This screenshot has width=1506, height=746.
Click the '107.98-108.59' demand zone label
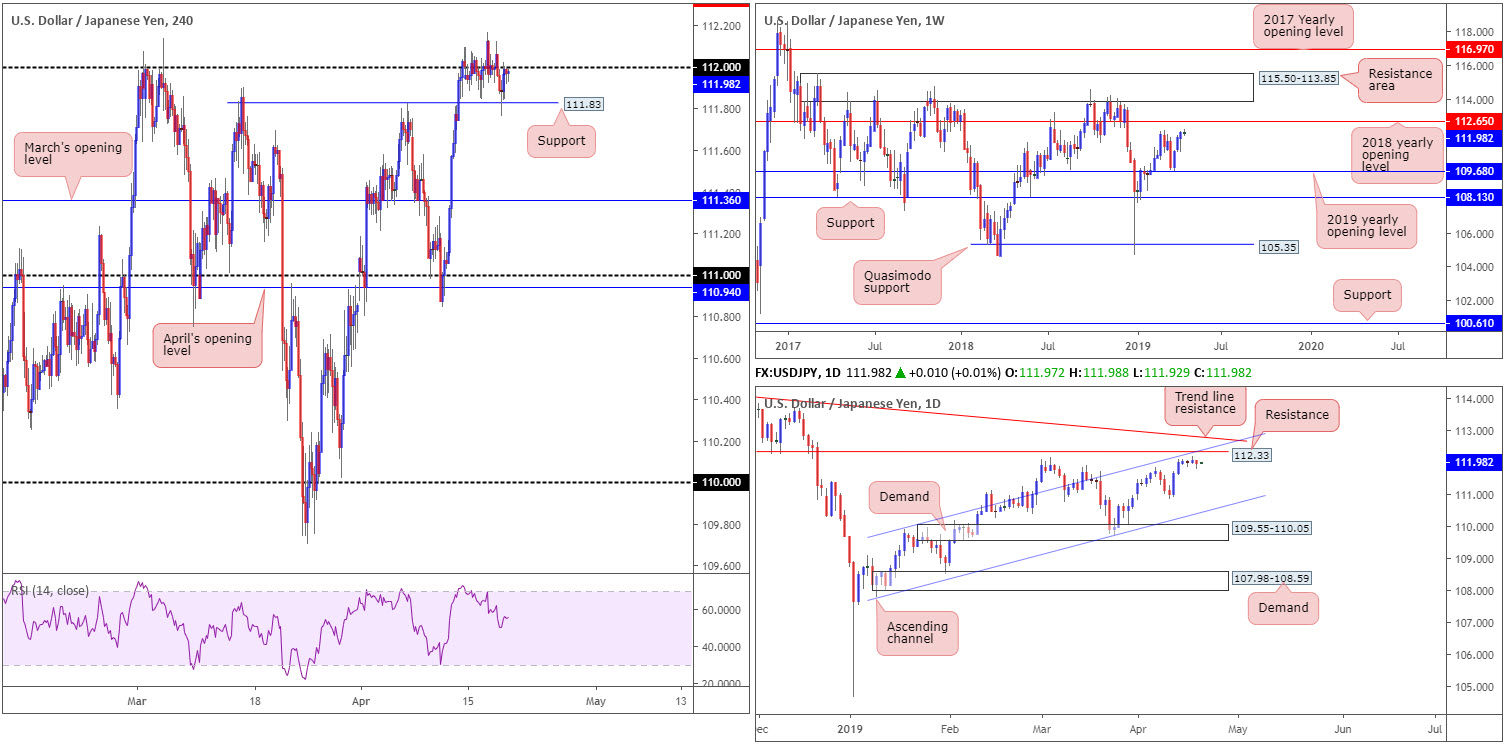(x=1270, y=578)
